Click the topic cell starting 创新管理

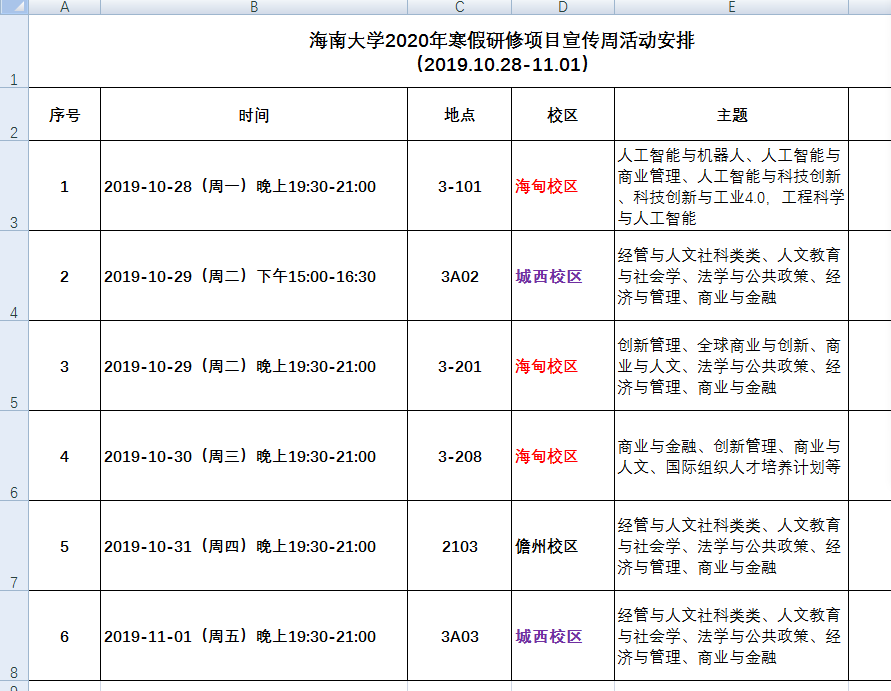731,365
